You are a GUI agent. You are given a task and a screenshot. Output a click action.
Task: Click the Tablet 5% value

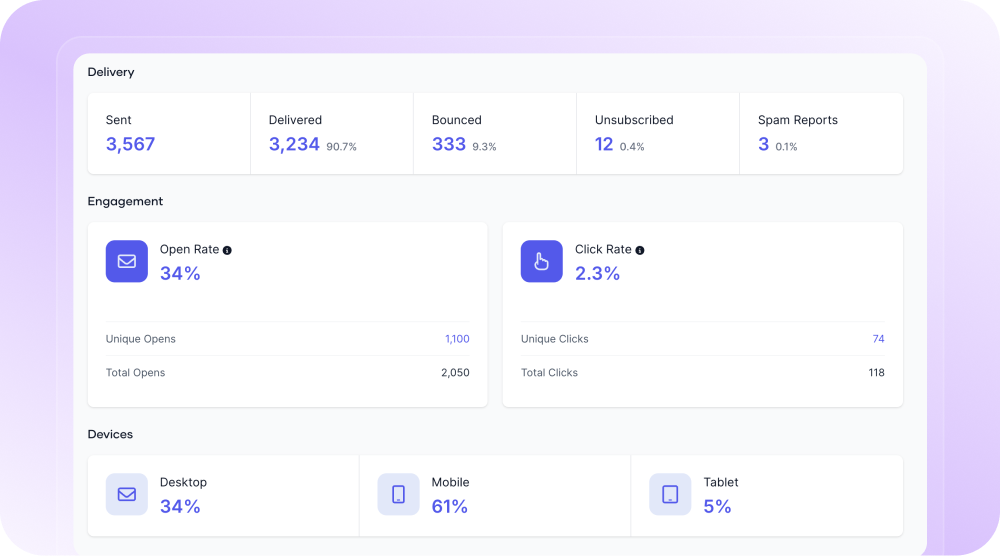[x=717, y=506]
